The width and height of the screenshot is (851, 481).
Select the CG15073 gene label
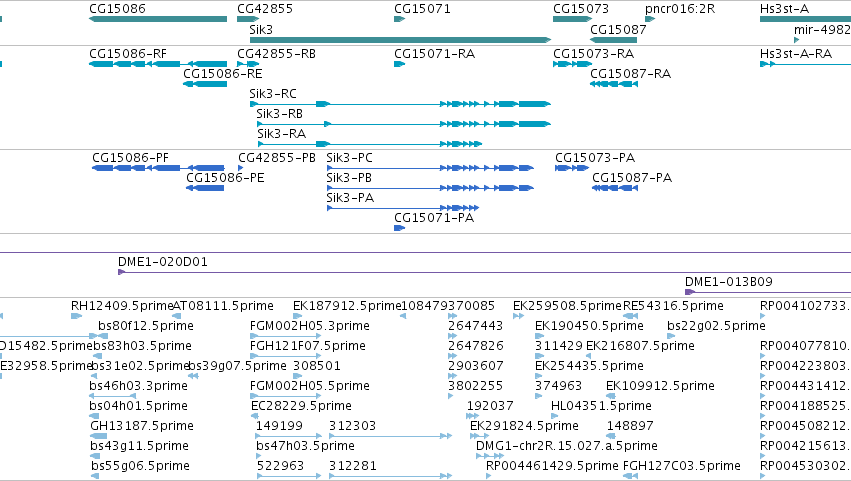click(x=581, y=9)
